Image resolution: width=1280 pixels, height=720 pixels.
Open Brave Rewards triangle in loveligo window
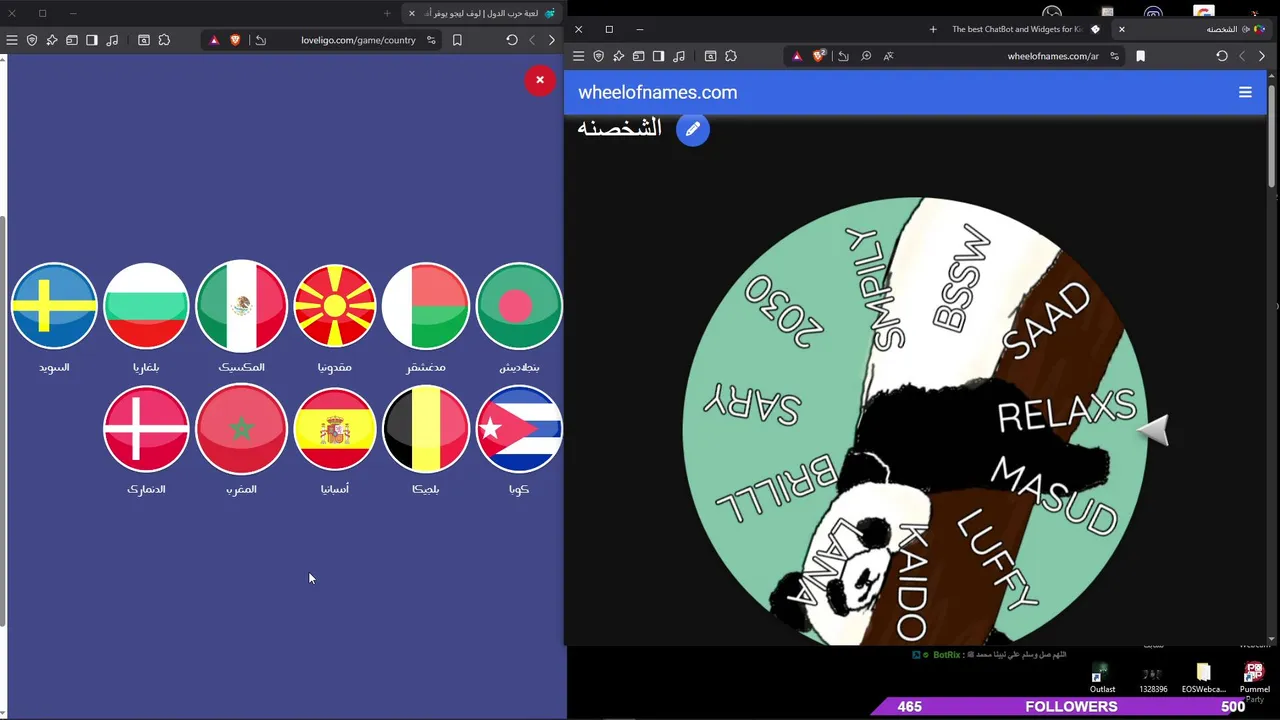tap(214, 40)
